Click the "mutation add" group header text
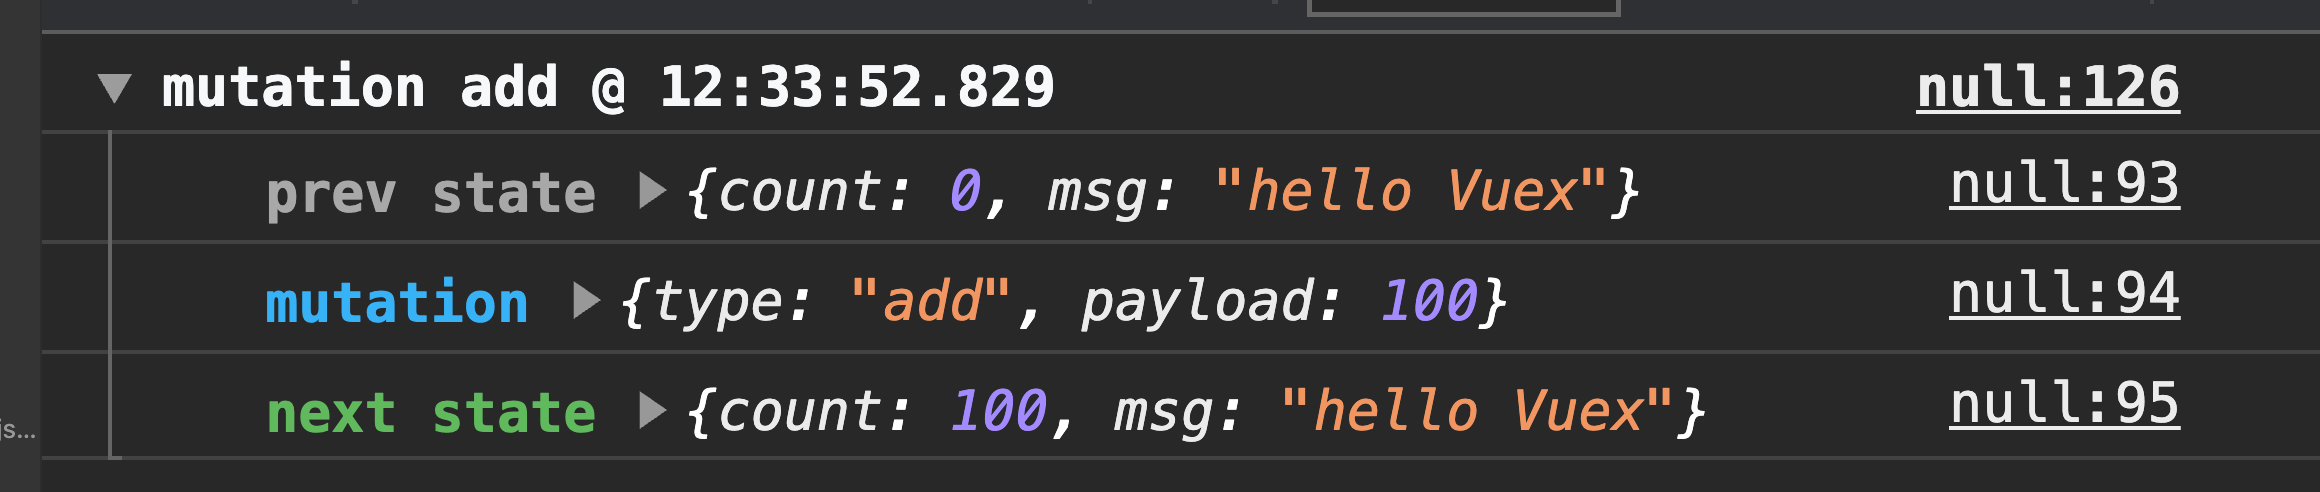Screen dimensions: 2320x492 360,87
